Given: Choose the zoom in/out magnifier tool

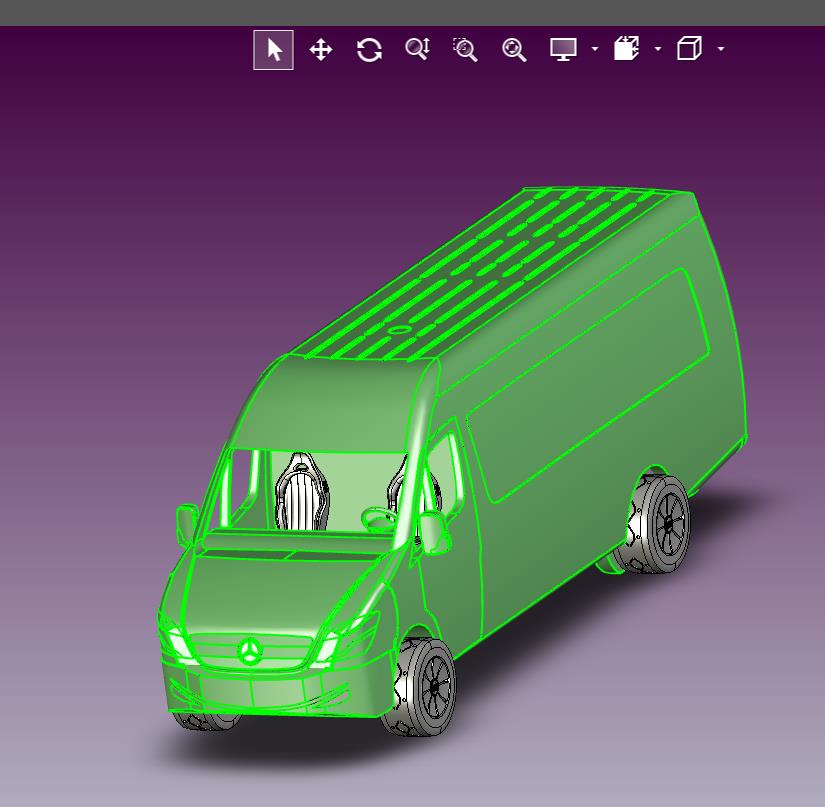Looking at the screenshot, I should (x=418, y=49).
